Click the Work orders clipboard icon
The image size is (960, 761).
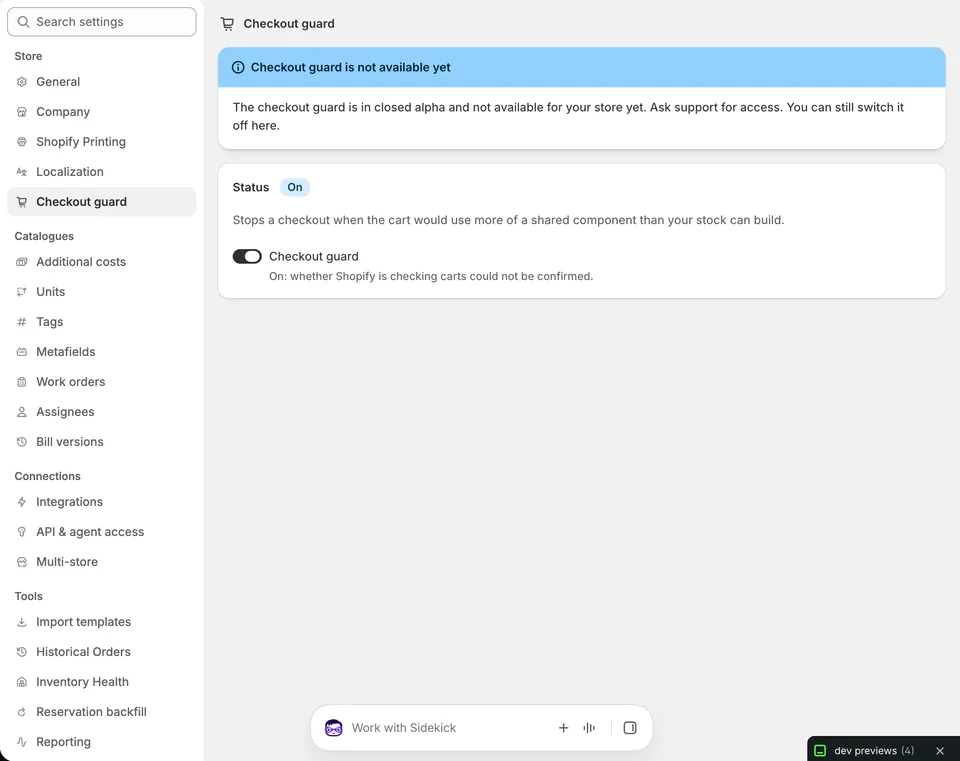pyautogui.click(x=22, y=381)
